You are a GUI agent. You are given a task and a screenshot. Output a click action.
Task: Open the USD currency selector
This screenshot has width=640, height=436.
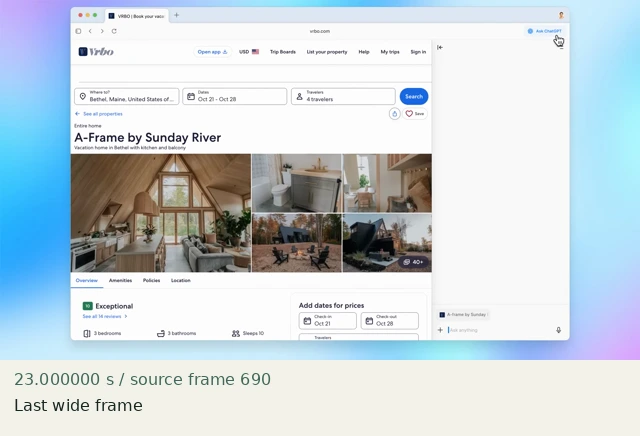(249, 52)
